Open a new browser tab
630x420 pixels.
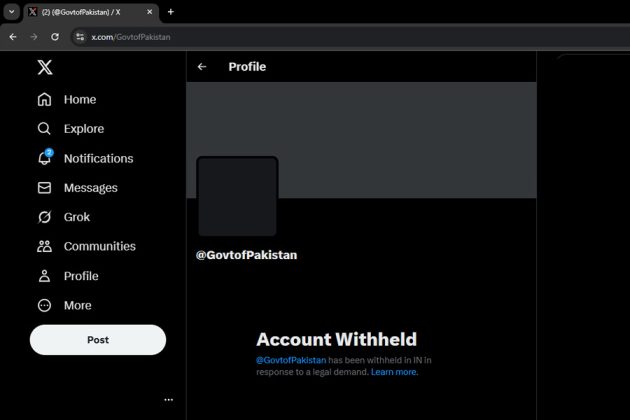click(170, 12)
